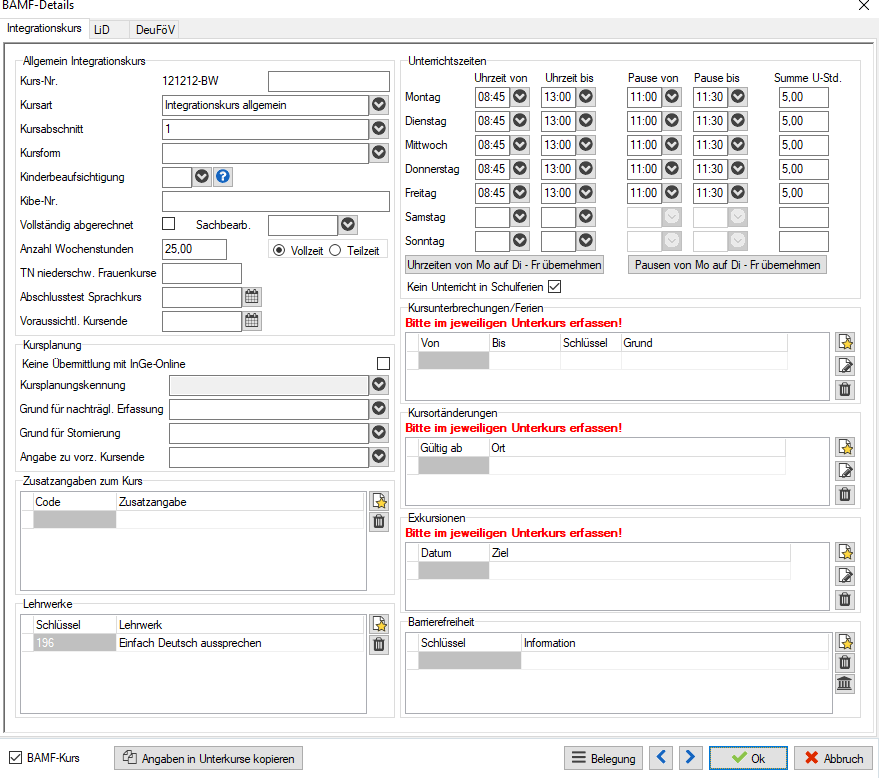Open calendar for Voraussichtl. Kursende
This screenshot has width=879, height=778.
click(x=252, y=321)
